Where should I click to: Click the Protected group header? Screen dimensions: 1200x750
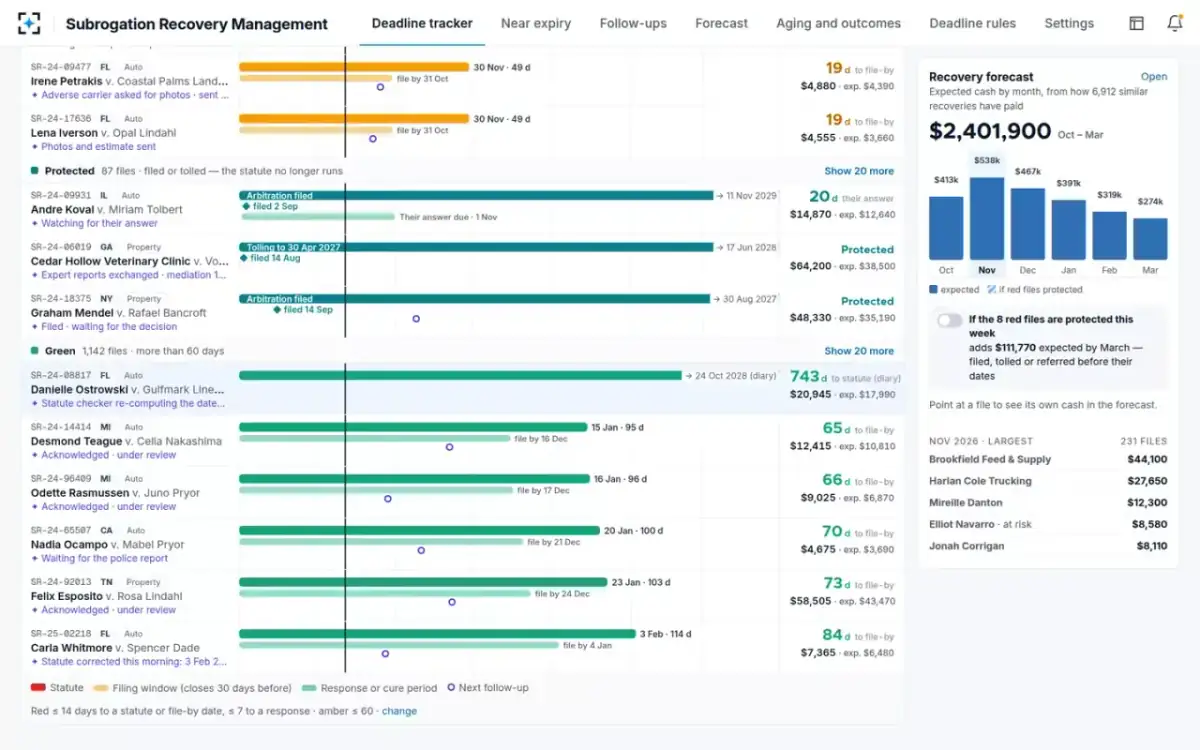point(462,171)
